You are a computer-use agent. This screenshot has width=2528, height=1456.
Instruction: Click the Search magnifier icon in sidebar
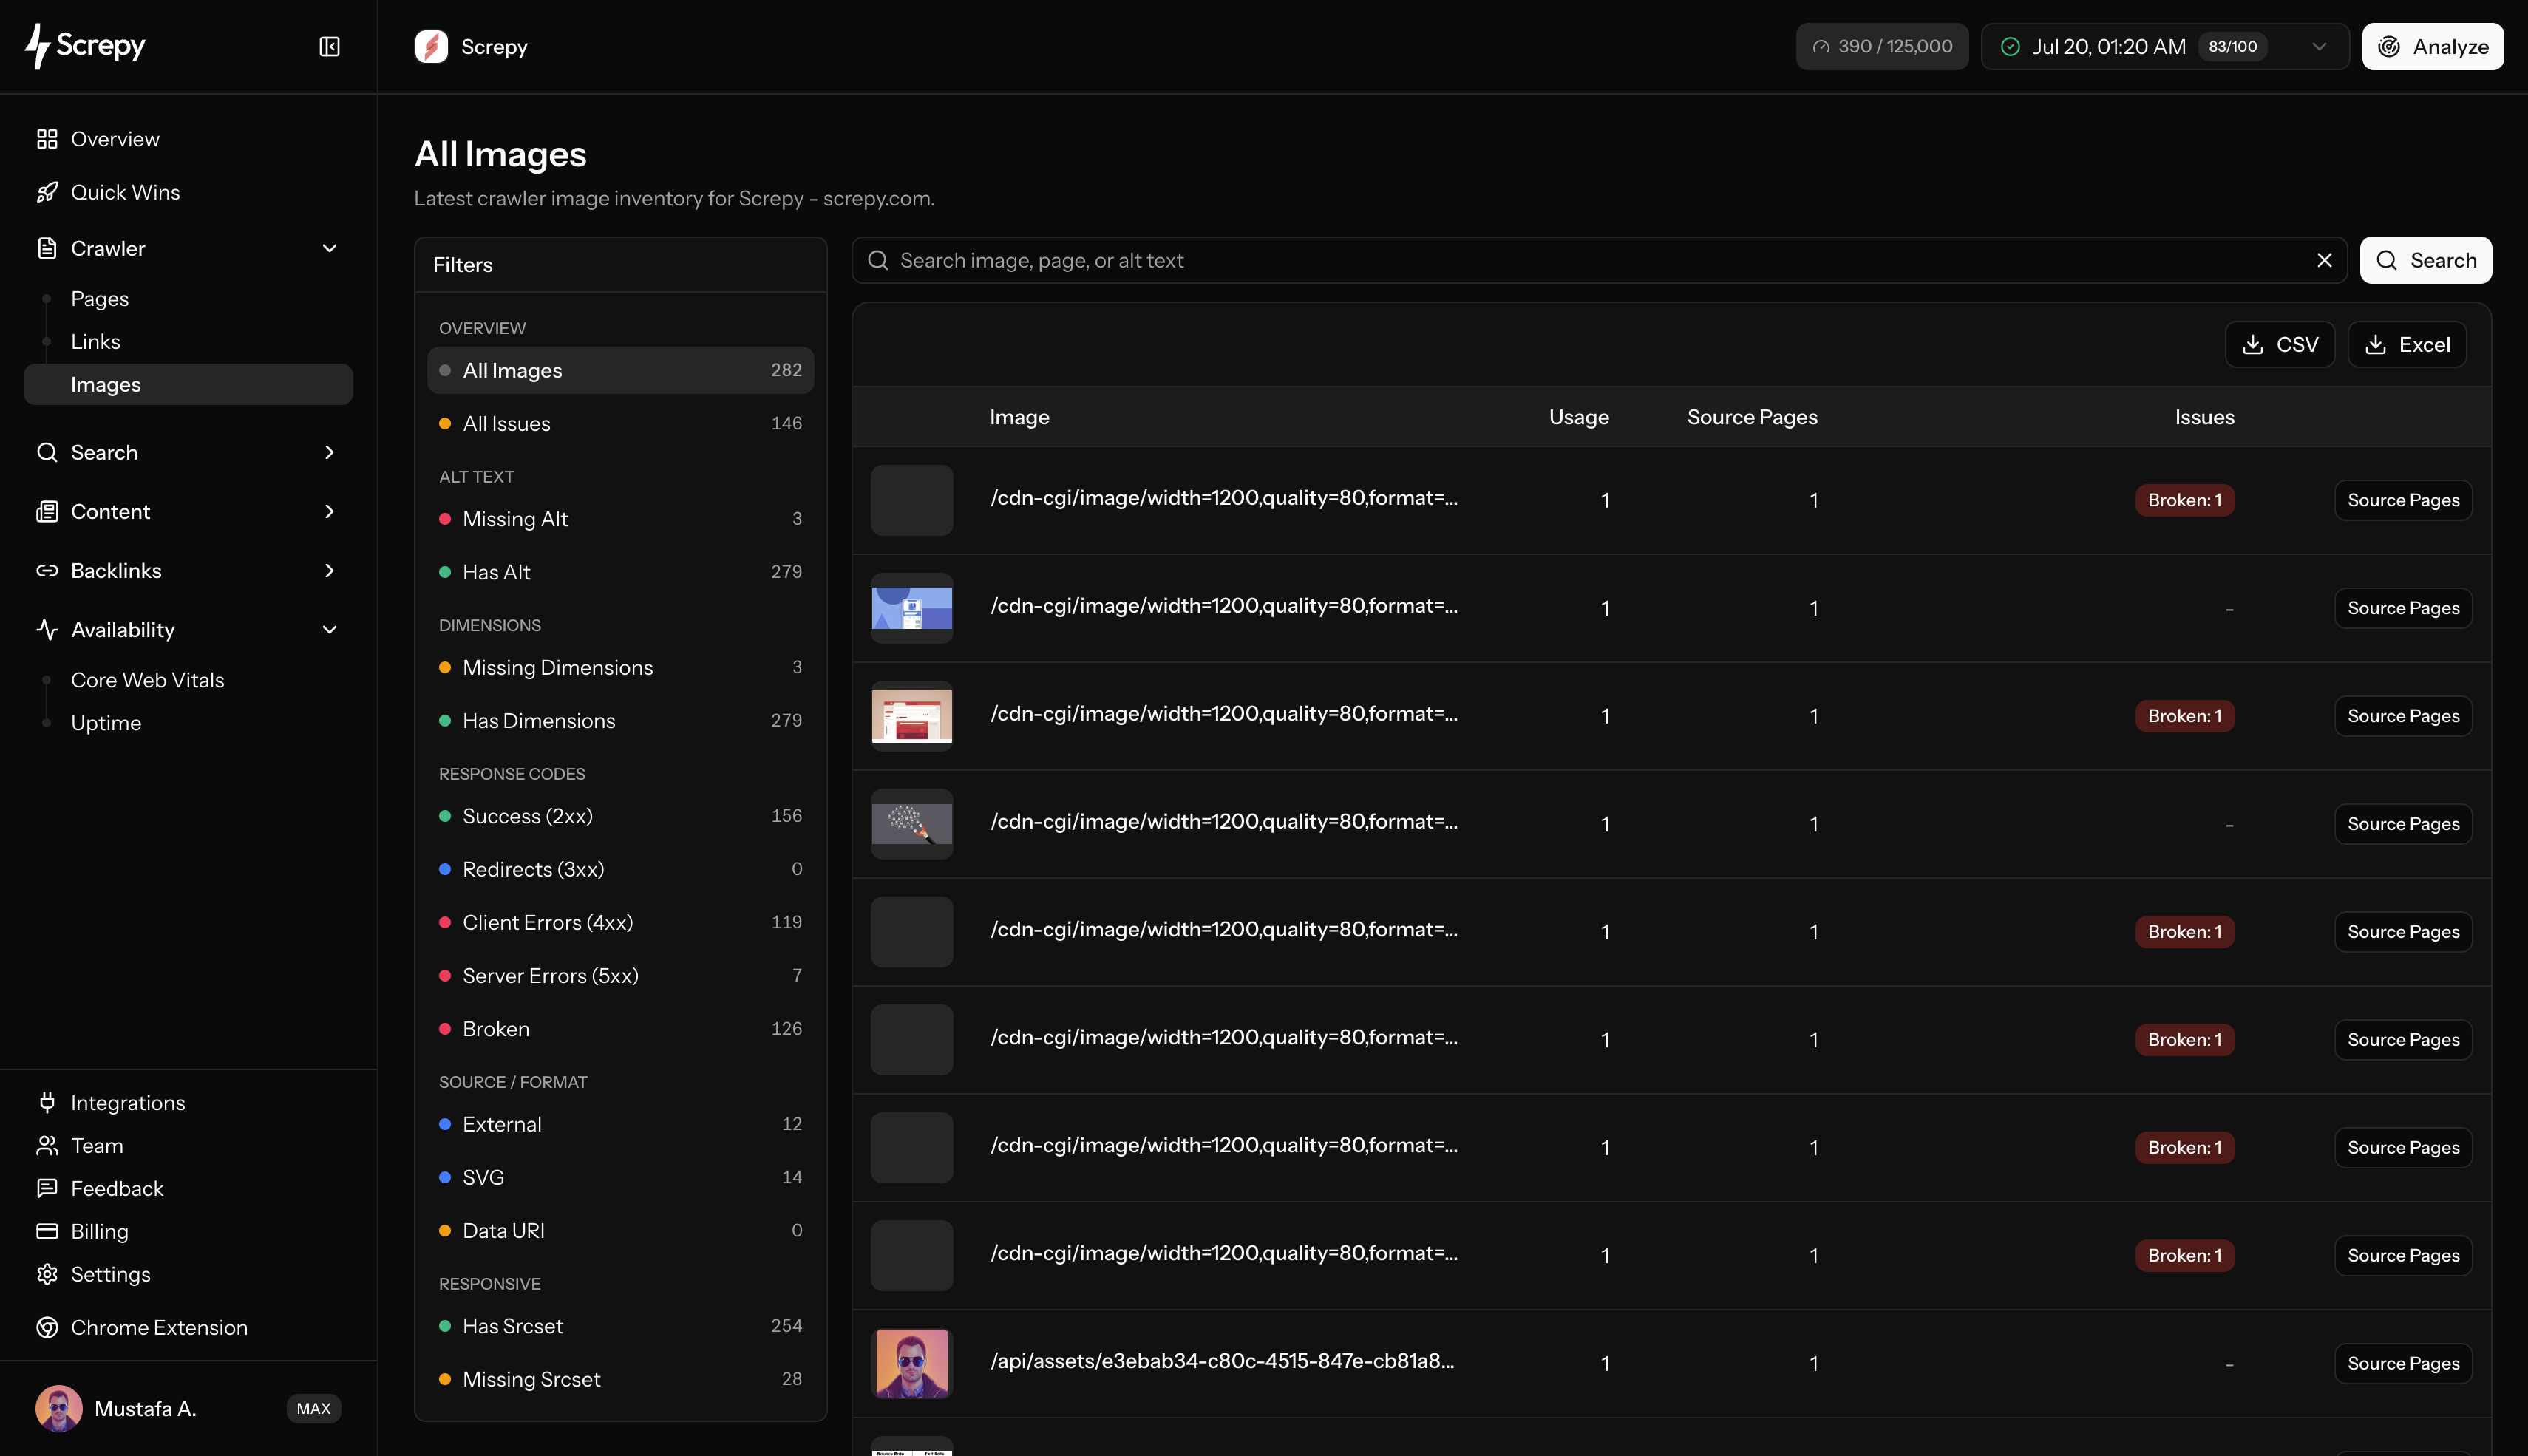pyautogui.click(x=47, y=452)
